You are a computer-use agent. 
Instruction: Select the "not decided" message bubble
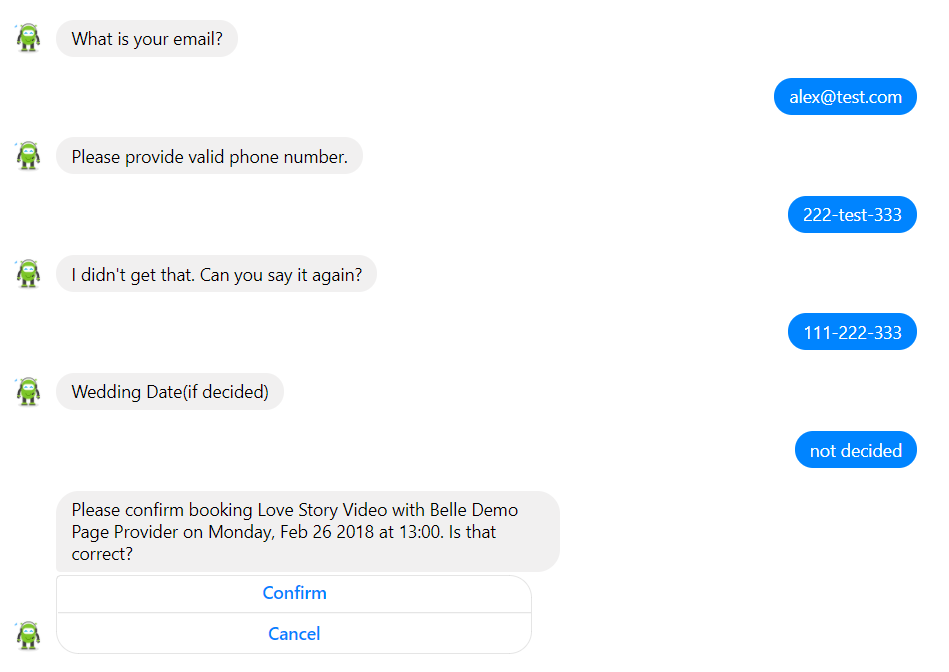pos(856,450)
